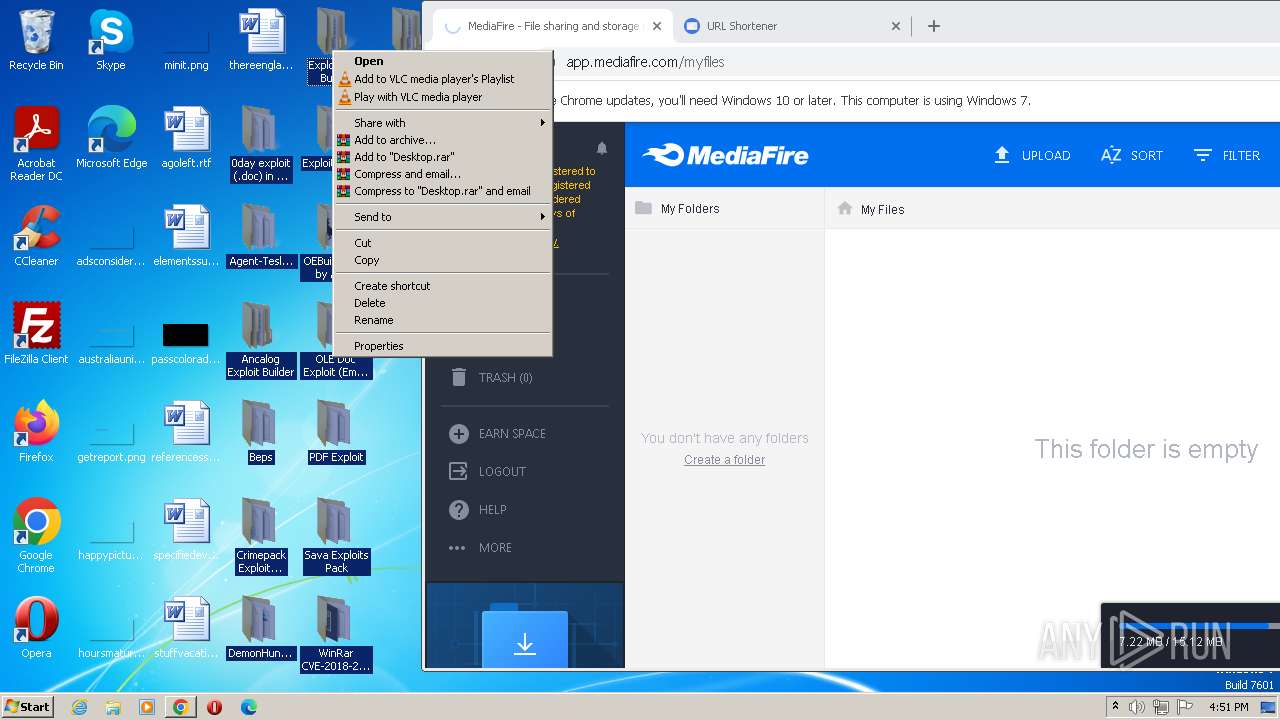
Task: Choose Compress and email... option
Action: click(442, 174)
